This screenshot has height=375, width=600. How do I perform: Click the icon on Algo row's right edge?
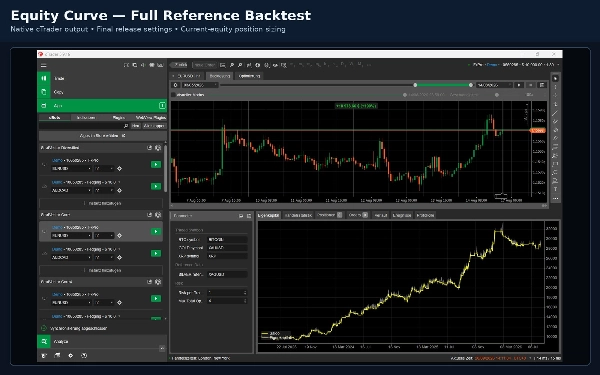pos(162,105)
